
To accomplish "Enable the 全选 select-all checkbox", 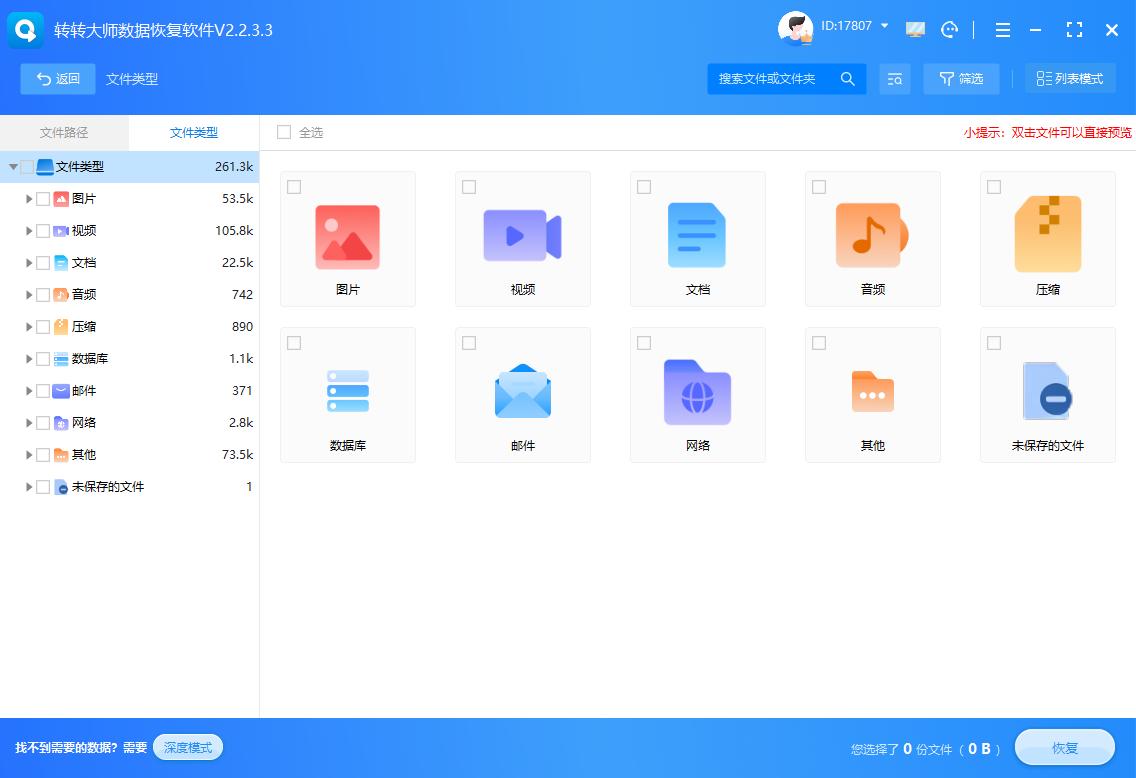I will point(284,132).
